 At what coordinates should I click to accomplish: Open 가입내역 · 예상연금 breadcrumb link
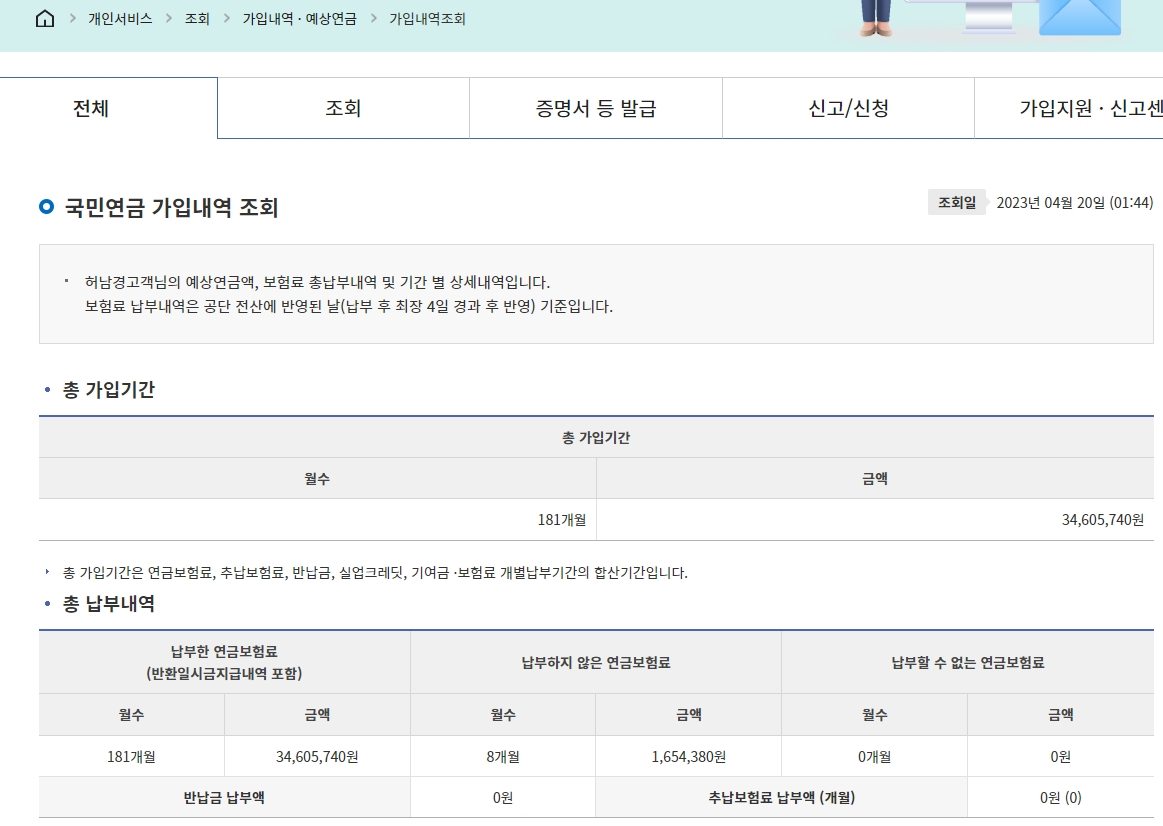pos(299,19)
